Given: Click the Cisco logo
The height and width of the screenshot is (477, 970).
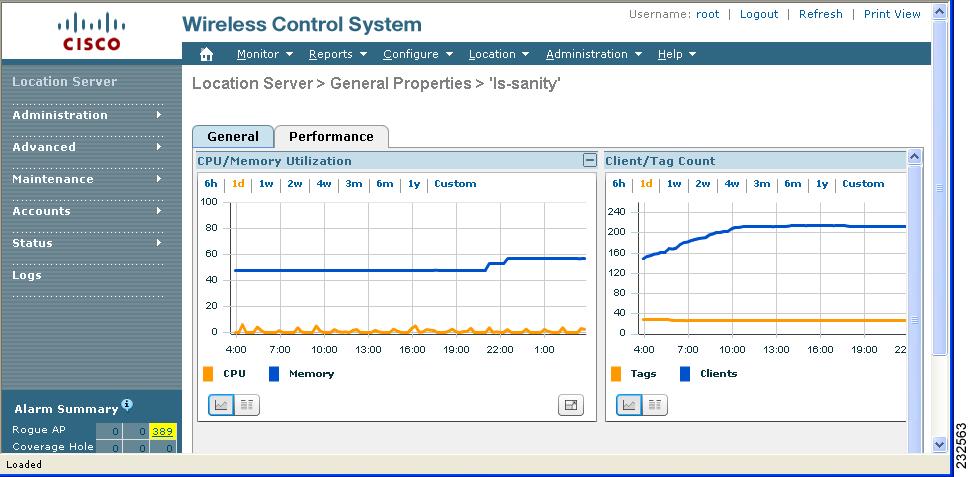Looking at the screenshot, I should click(92, 33).
